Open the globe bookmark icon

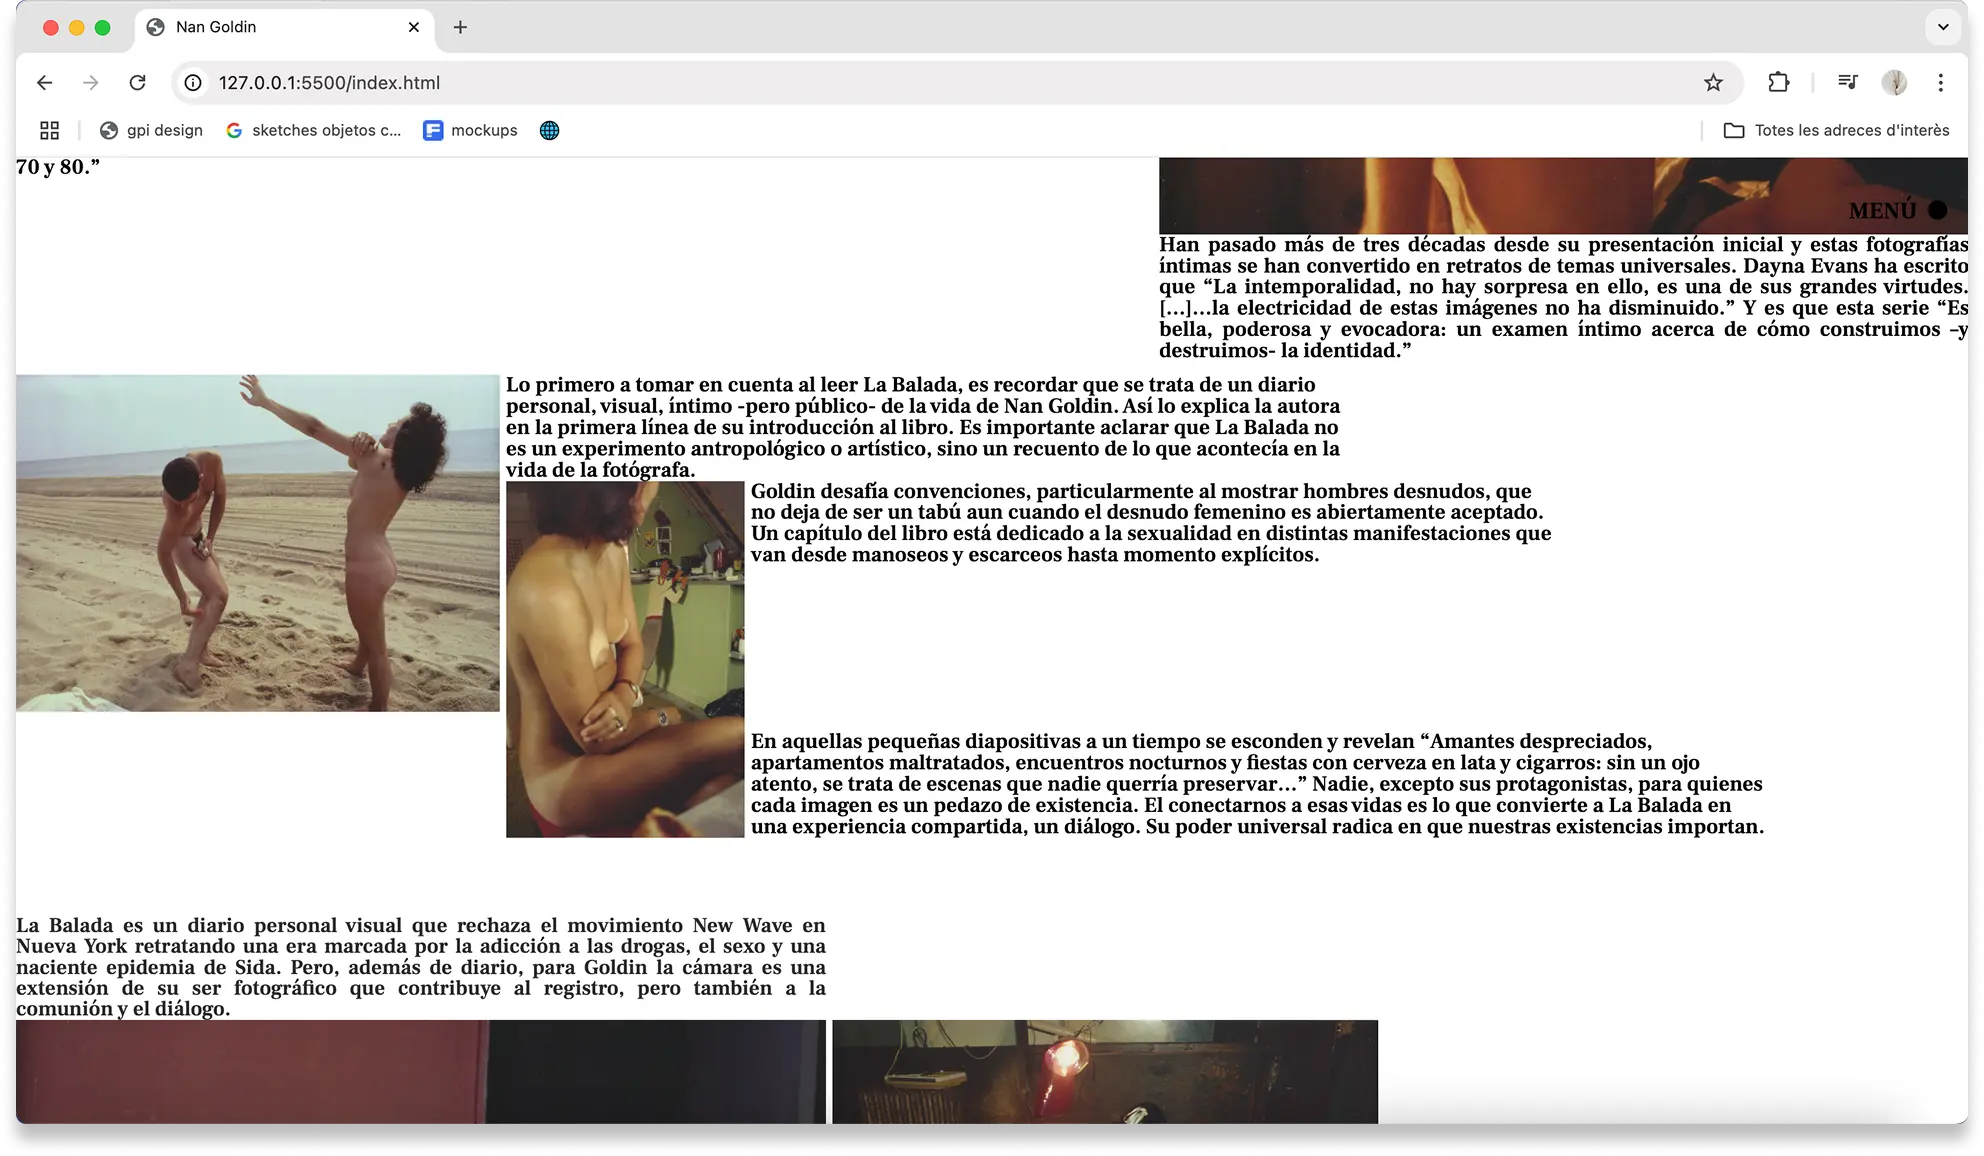coord(549,130)
